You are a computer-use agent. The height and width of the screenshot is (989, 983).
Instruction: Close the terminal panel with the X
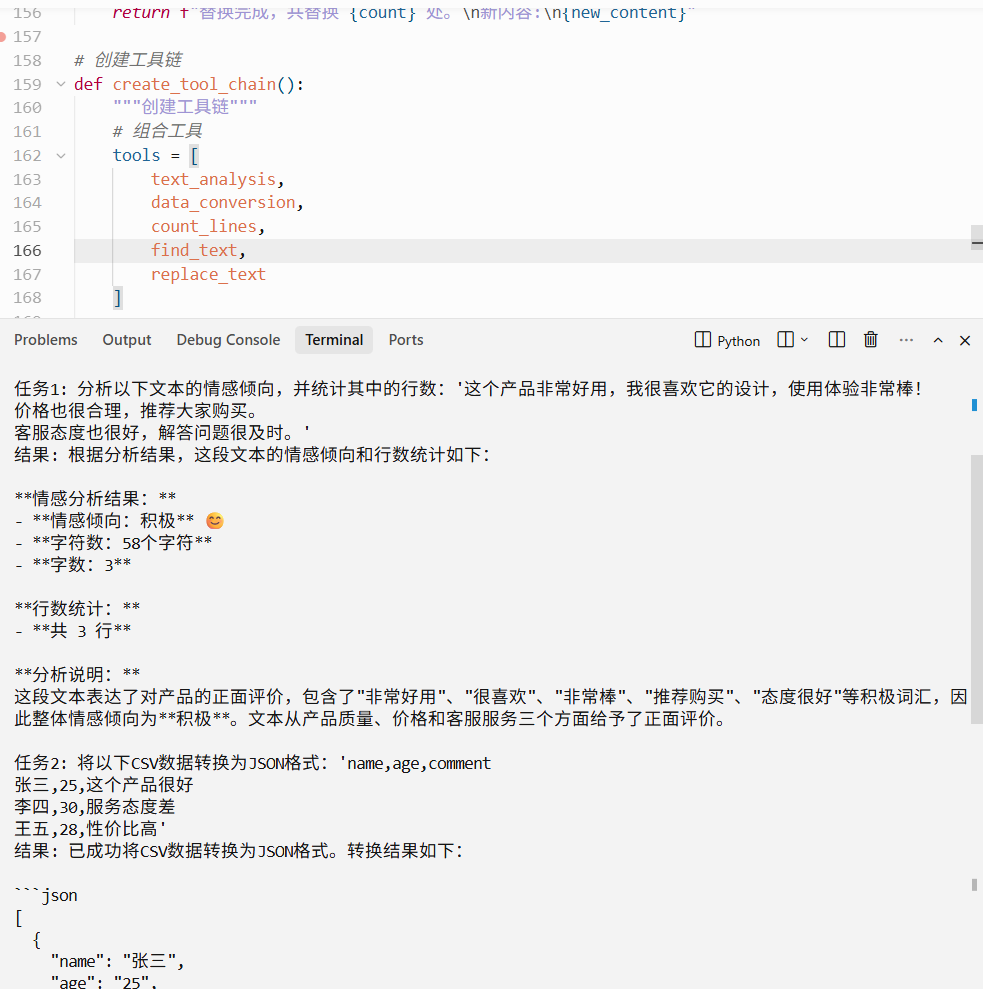point(965,341)
